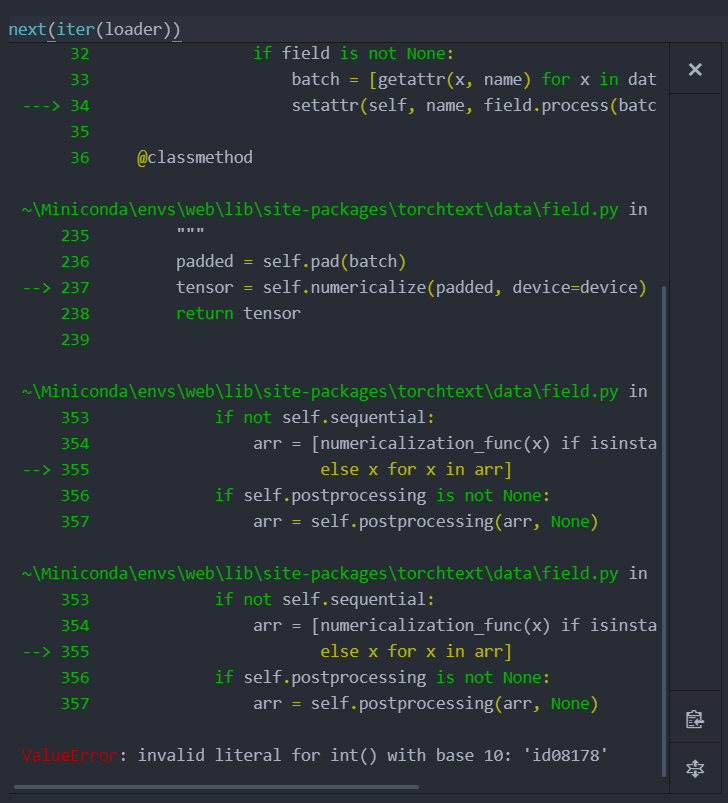Click line 237 self.numericalize line
The height and width of the screenshot is (803, 728).
point(335,287)
